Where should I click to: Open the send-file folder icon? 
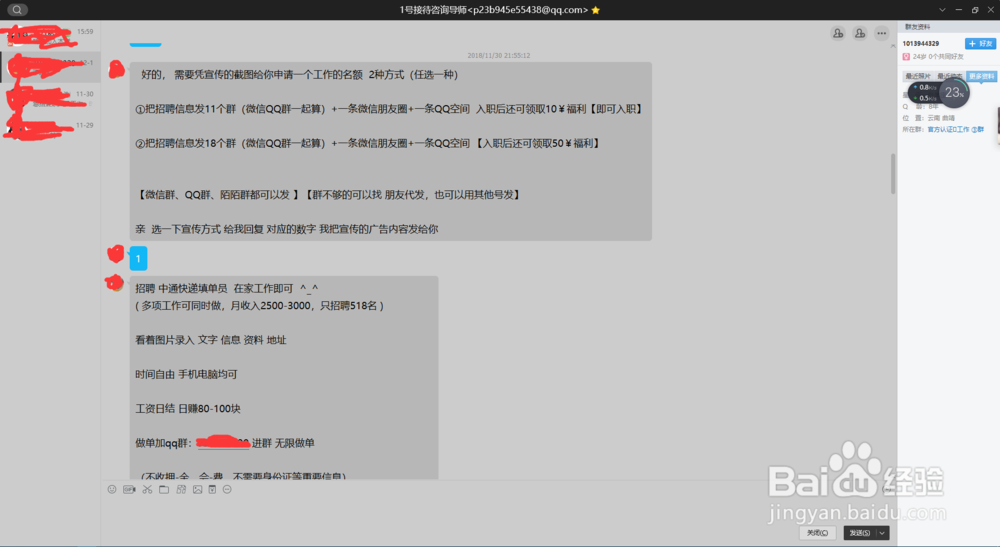[164, 490]
